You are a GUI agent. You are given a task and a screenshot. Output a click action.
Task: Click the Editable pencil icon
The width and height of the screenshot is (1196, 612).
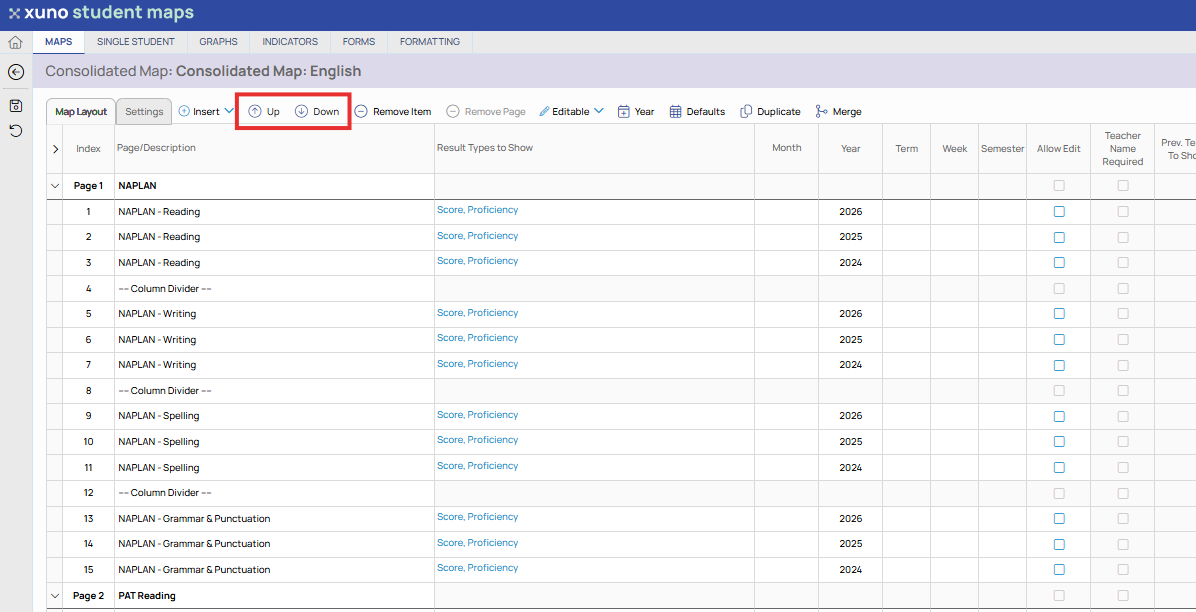click(x=544, y=111)
